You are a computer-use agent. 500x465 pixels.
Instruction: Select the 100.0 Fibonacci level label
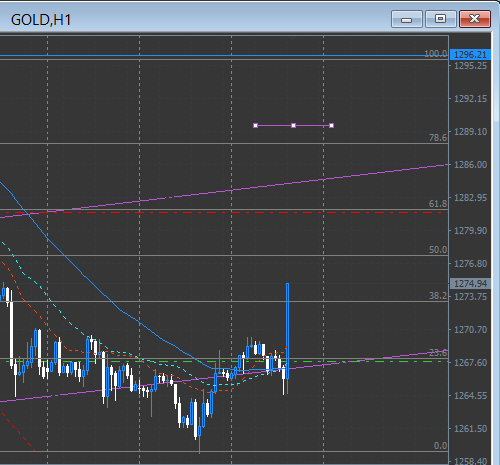tap(436, 54)
